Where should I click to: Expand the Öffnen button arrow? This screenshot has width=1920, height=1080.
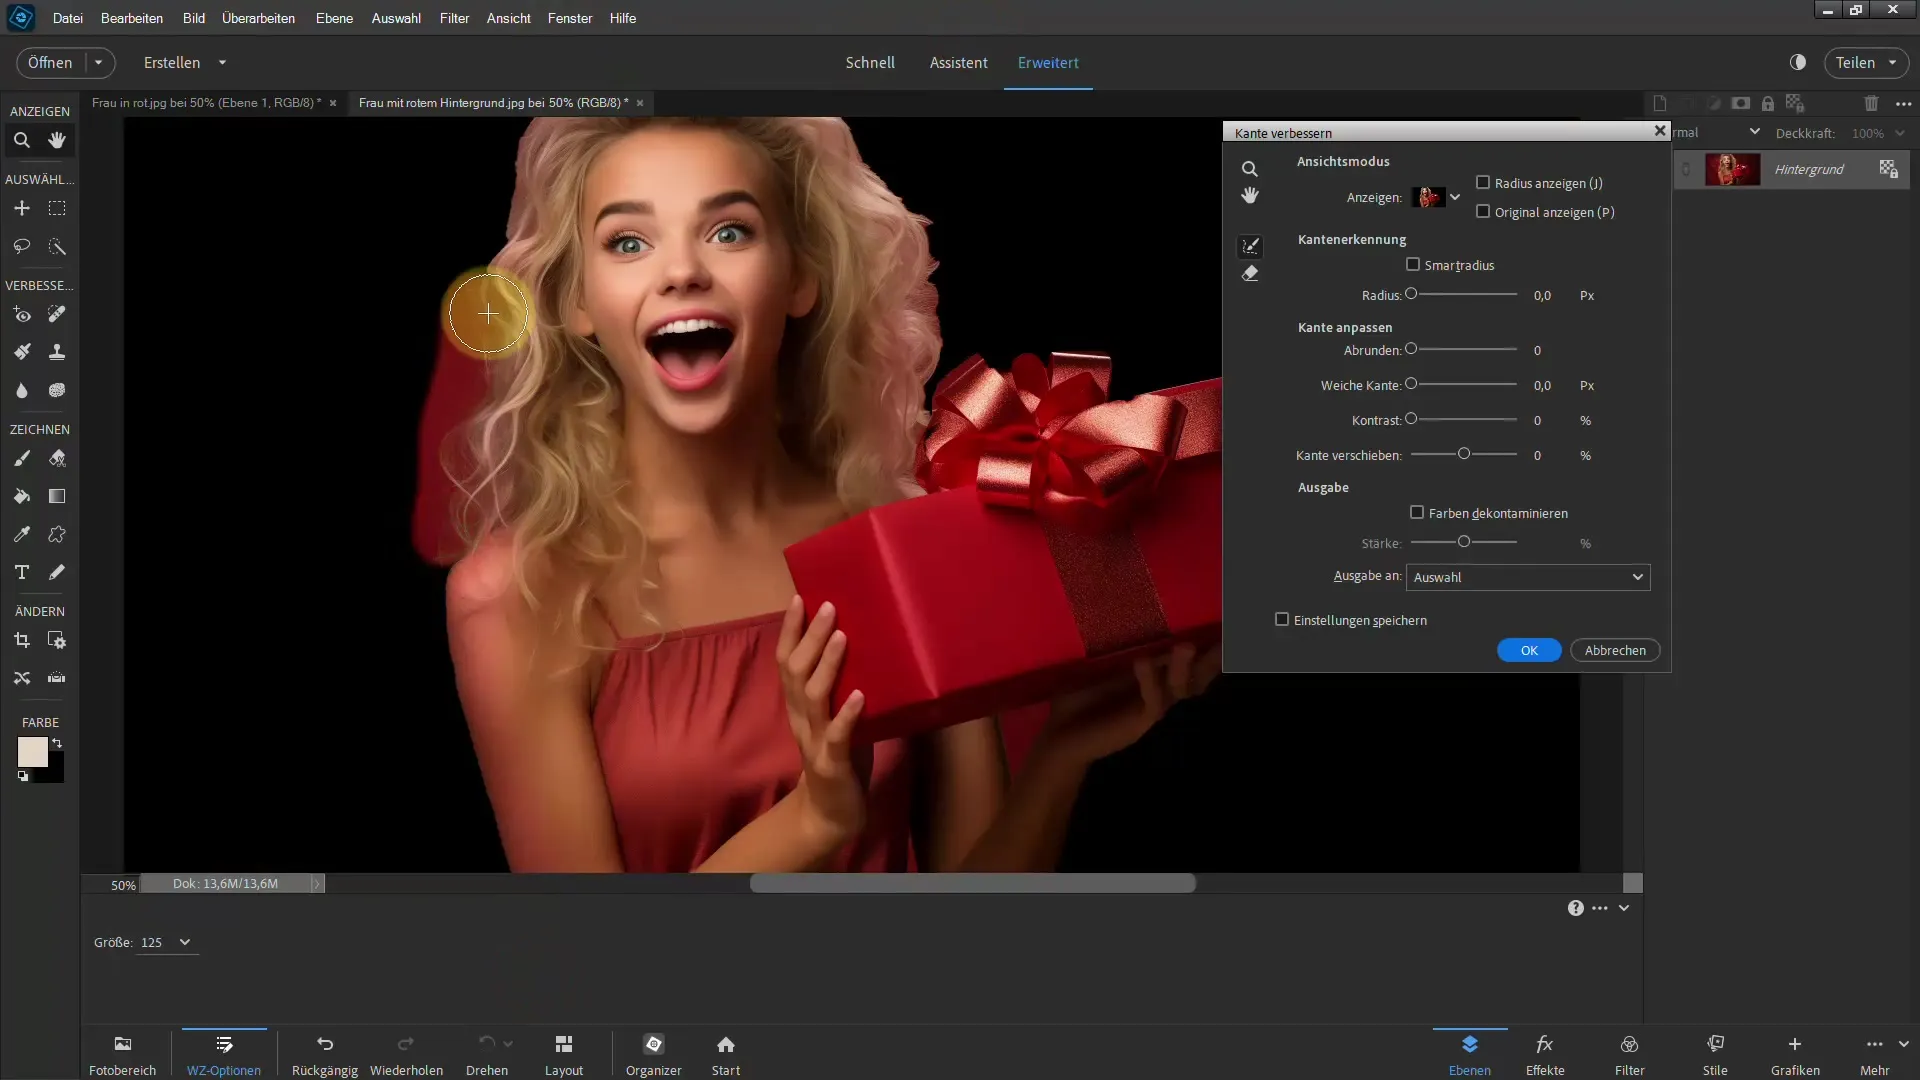pos(99,62)
